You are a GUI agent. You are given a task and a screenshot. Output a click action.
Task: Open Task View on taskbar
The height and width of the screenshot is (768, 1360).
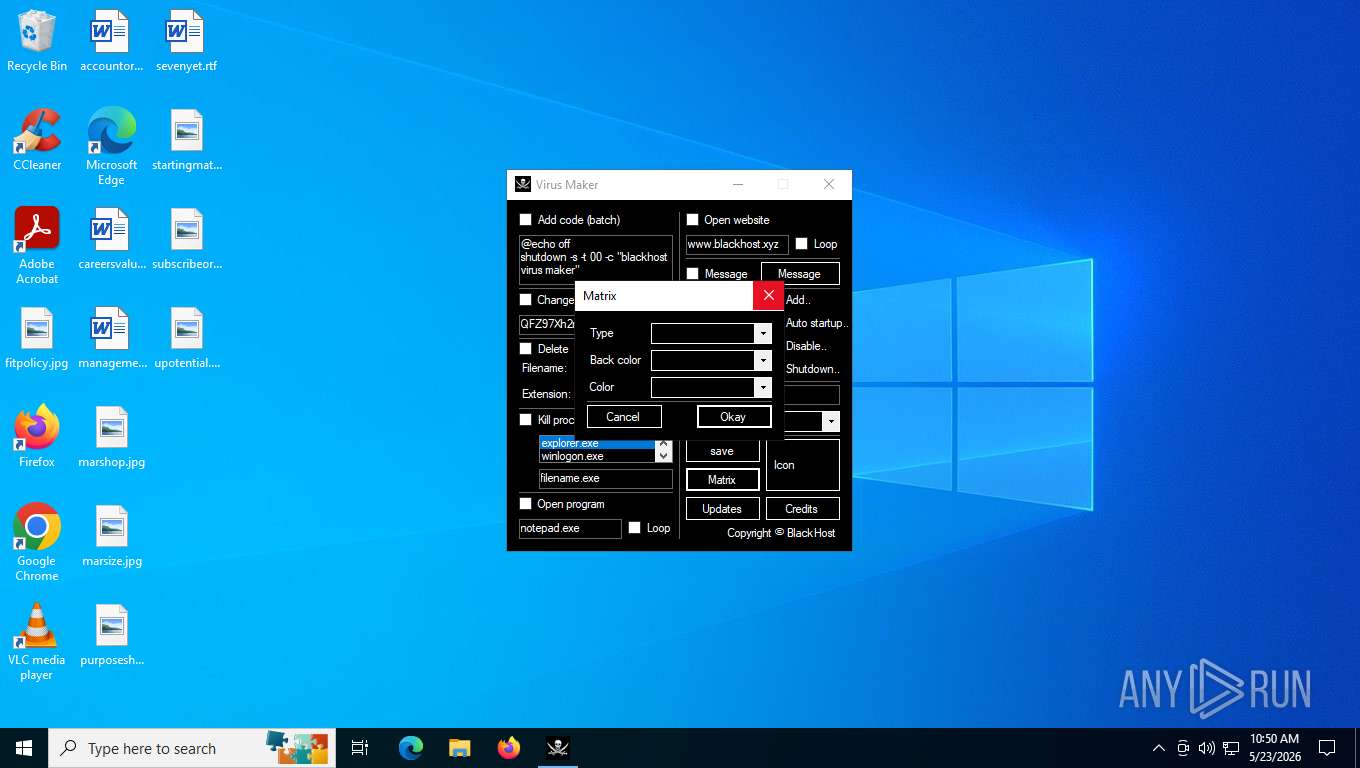coord(360,748)
